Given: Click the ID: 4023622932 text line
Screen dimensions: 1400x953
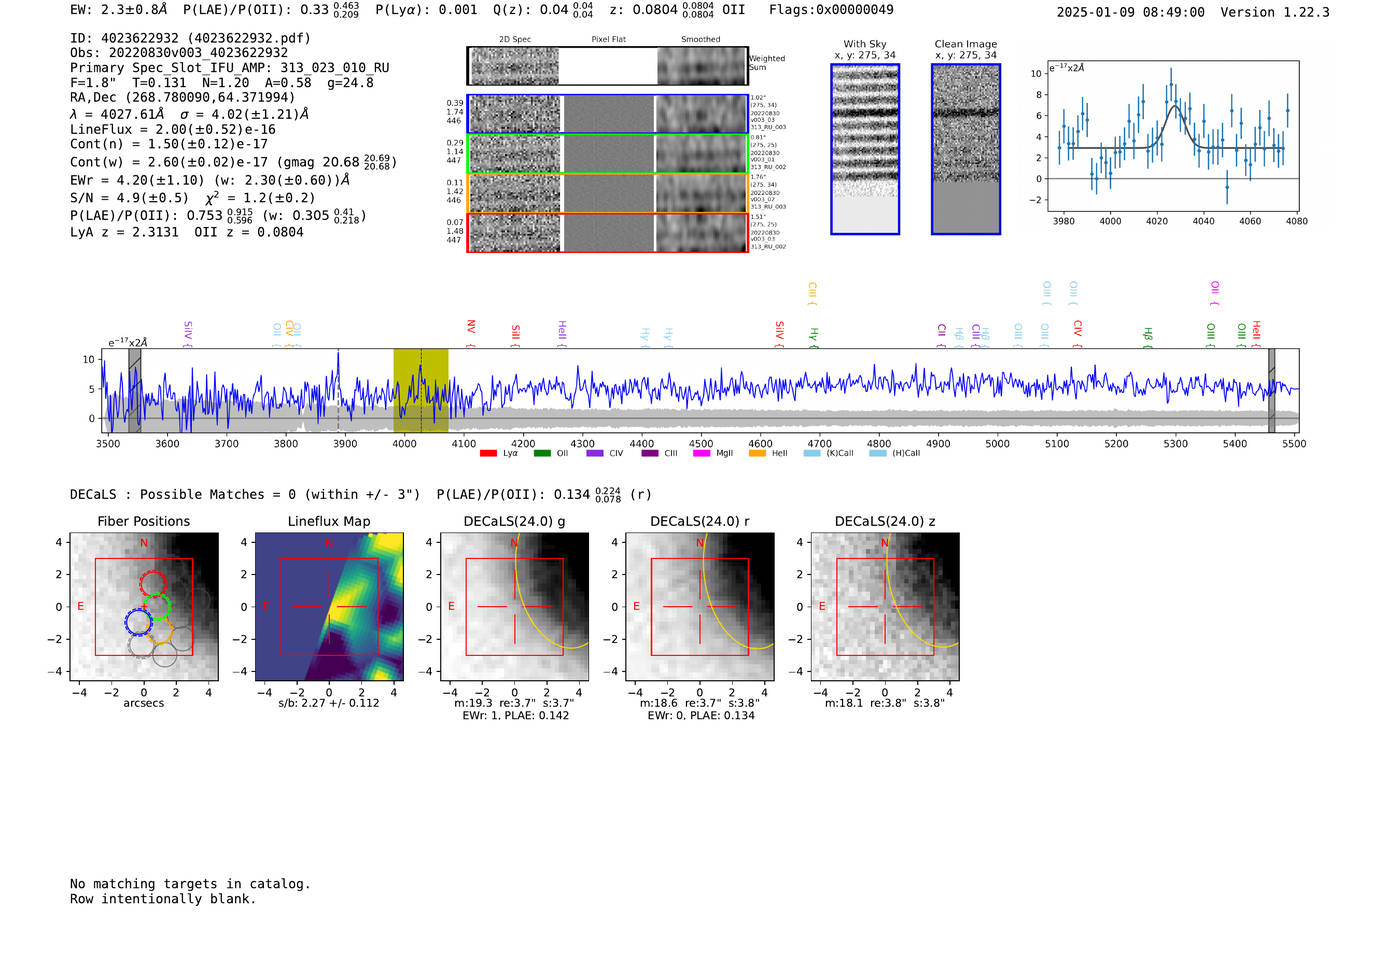Looking at the screenshot, I should (x=190, y=38).
